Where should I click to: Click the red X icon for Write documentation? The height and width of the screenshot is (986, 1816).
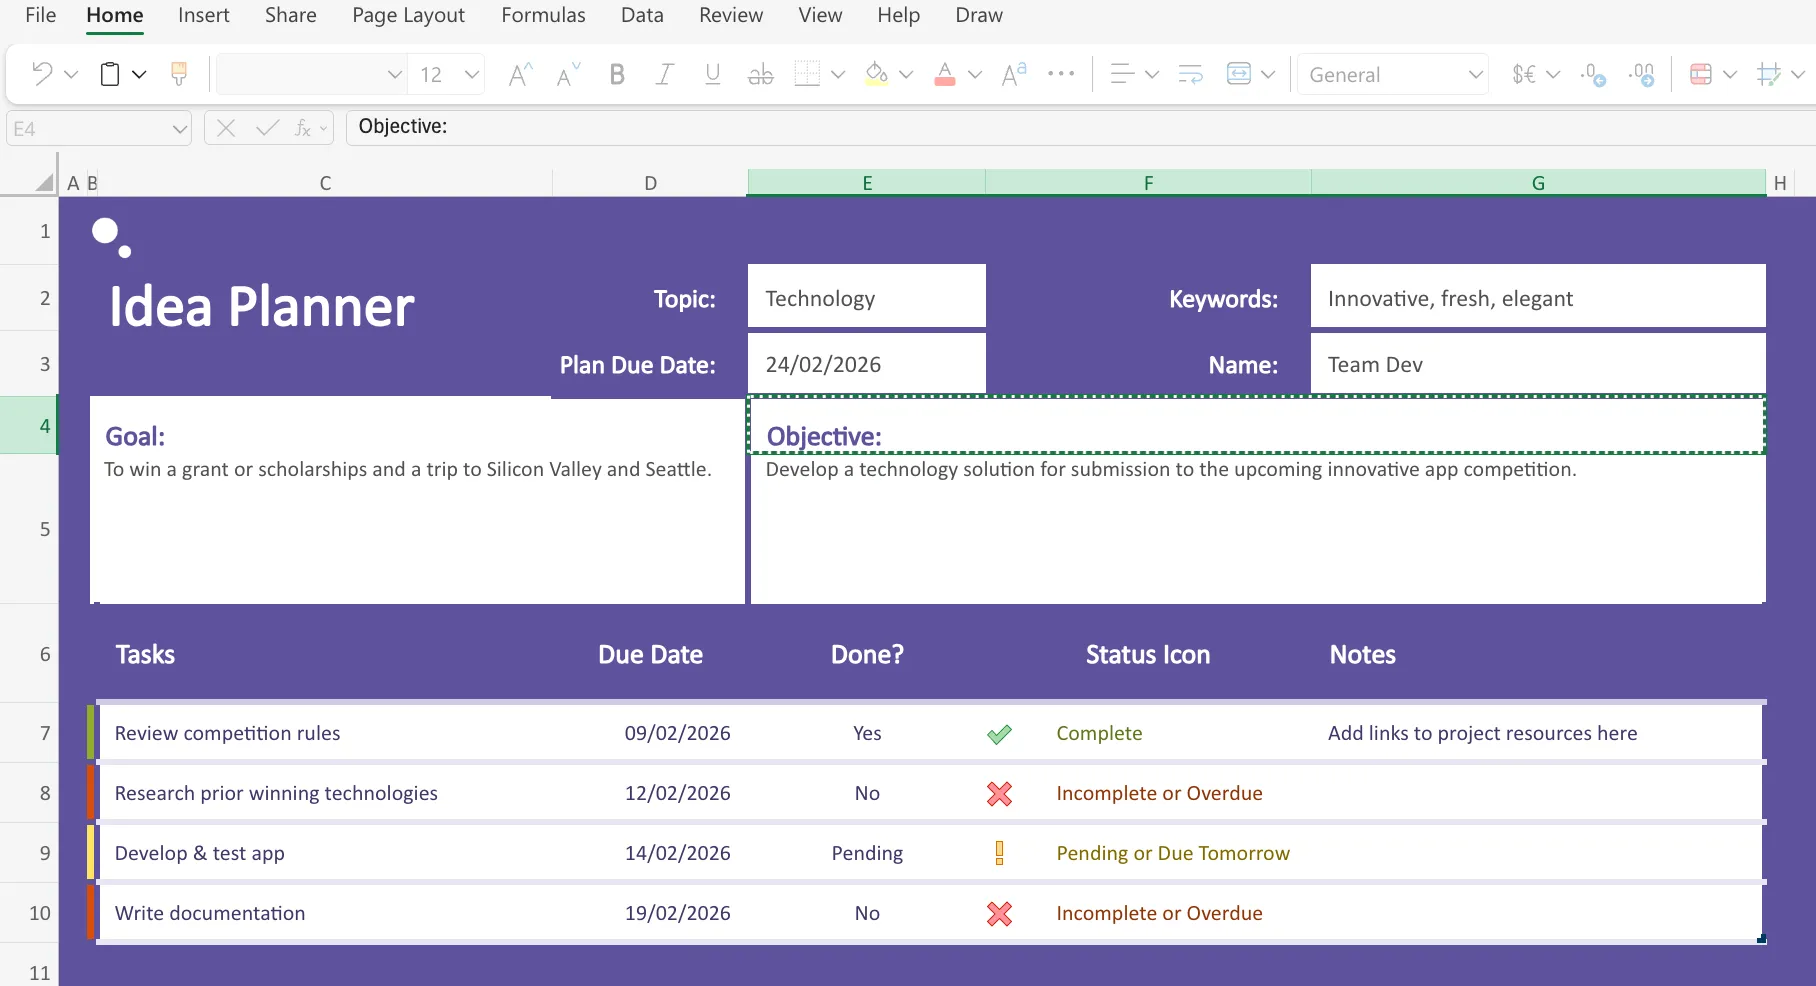pyautogui.click(x=999, y=913)
